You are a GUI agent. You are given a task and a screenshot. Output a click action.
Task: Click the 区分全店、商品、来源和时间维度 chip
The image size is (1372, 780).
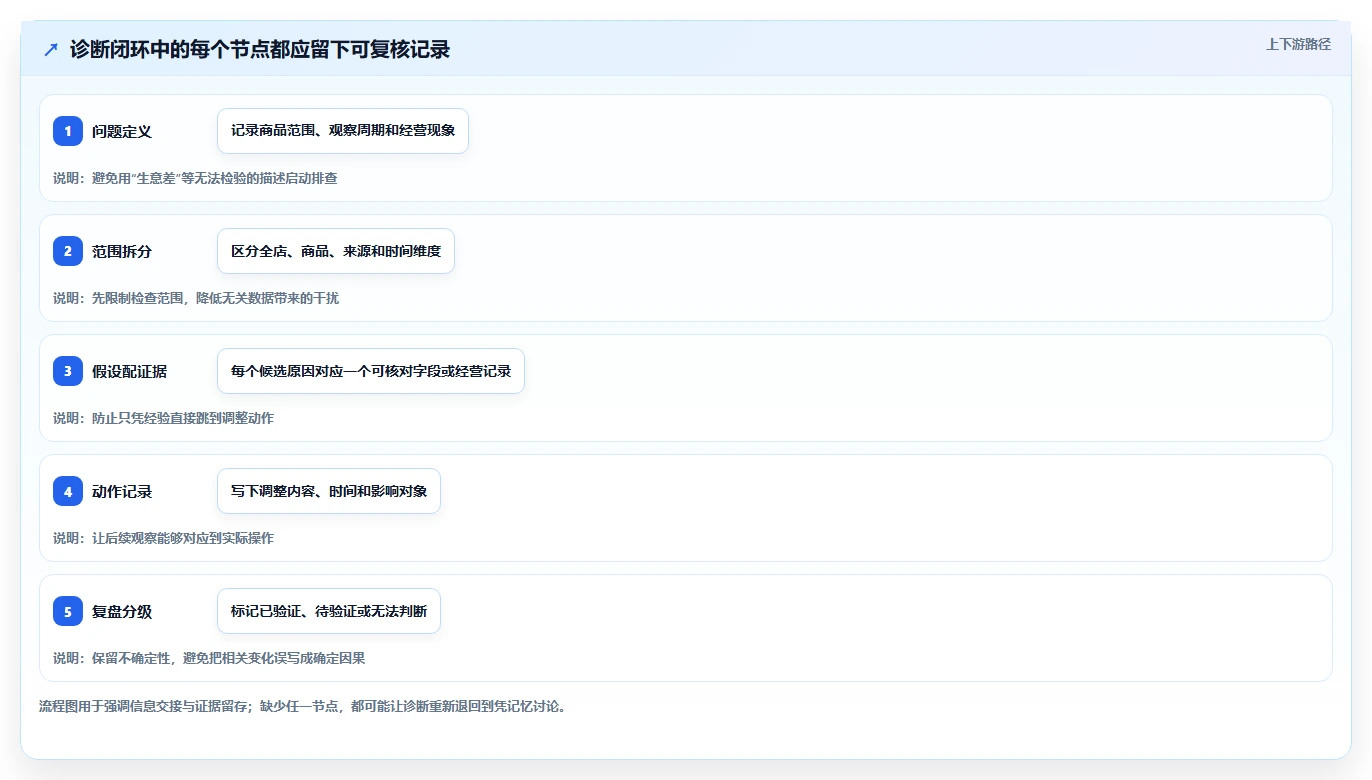[336, 251]
